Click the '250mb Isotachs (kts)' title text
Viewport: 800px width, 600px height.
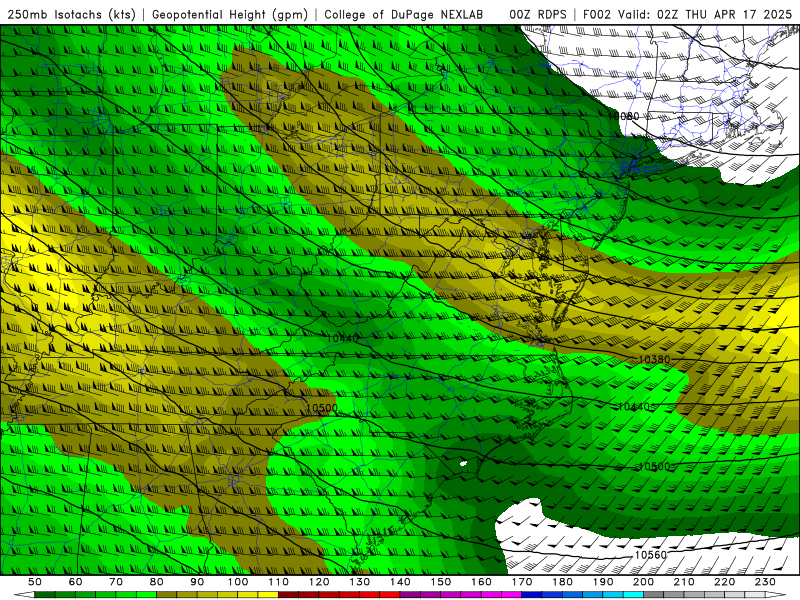tap(71, 14)
